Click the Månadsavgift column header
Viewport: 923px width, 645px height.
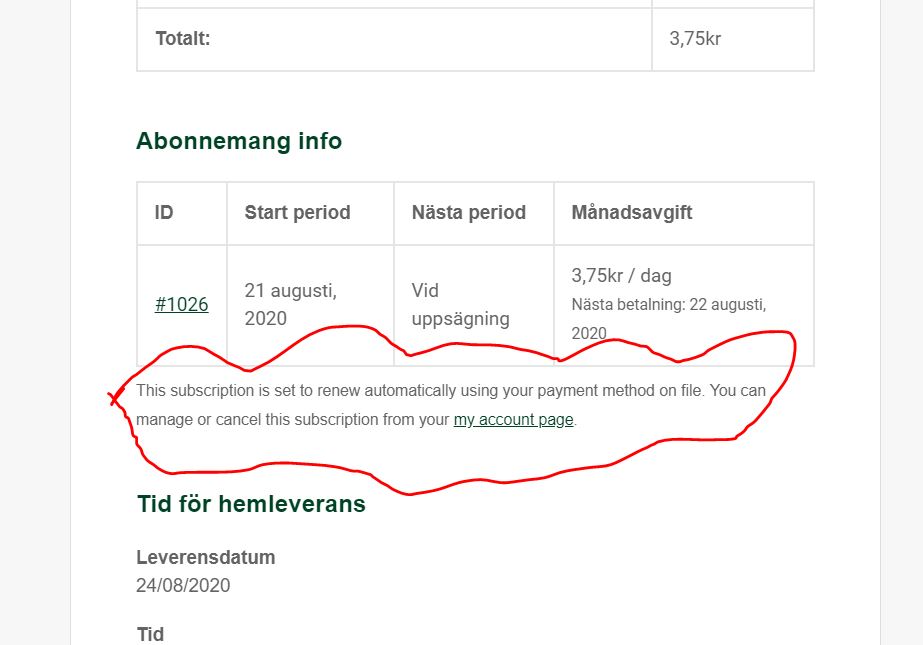[x=632, y=212]
